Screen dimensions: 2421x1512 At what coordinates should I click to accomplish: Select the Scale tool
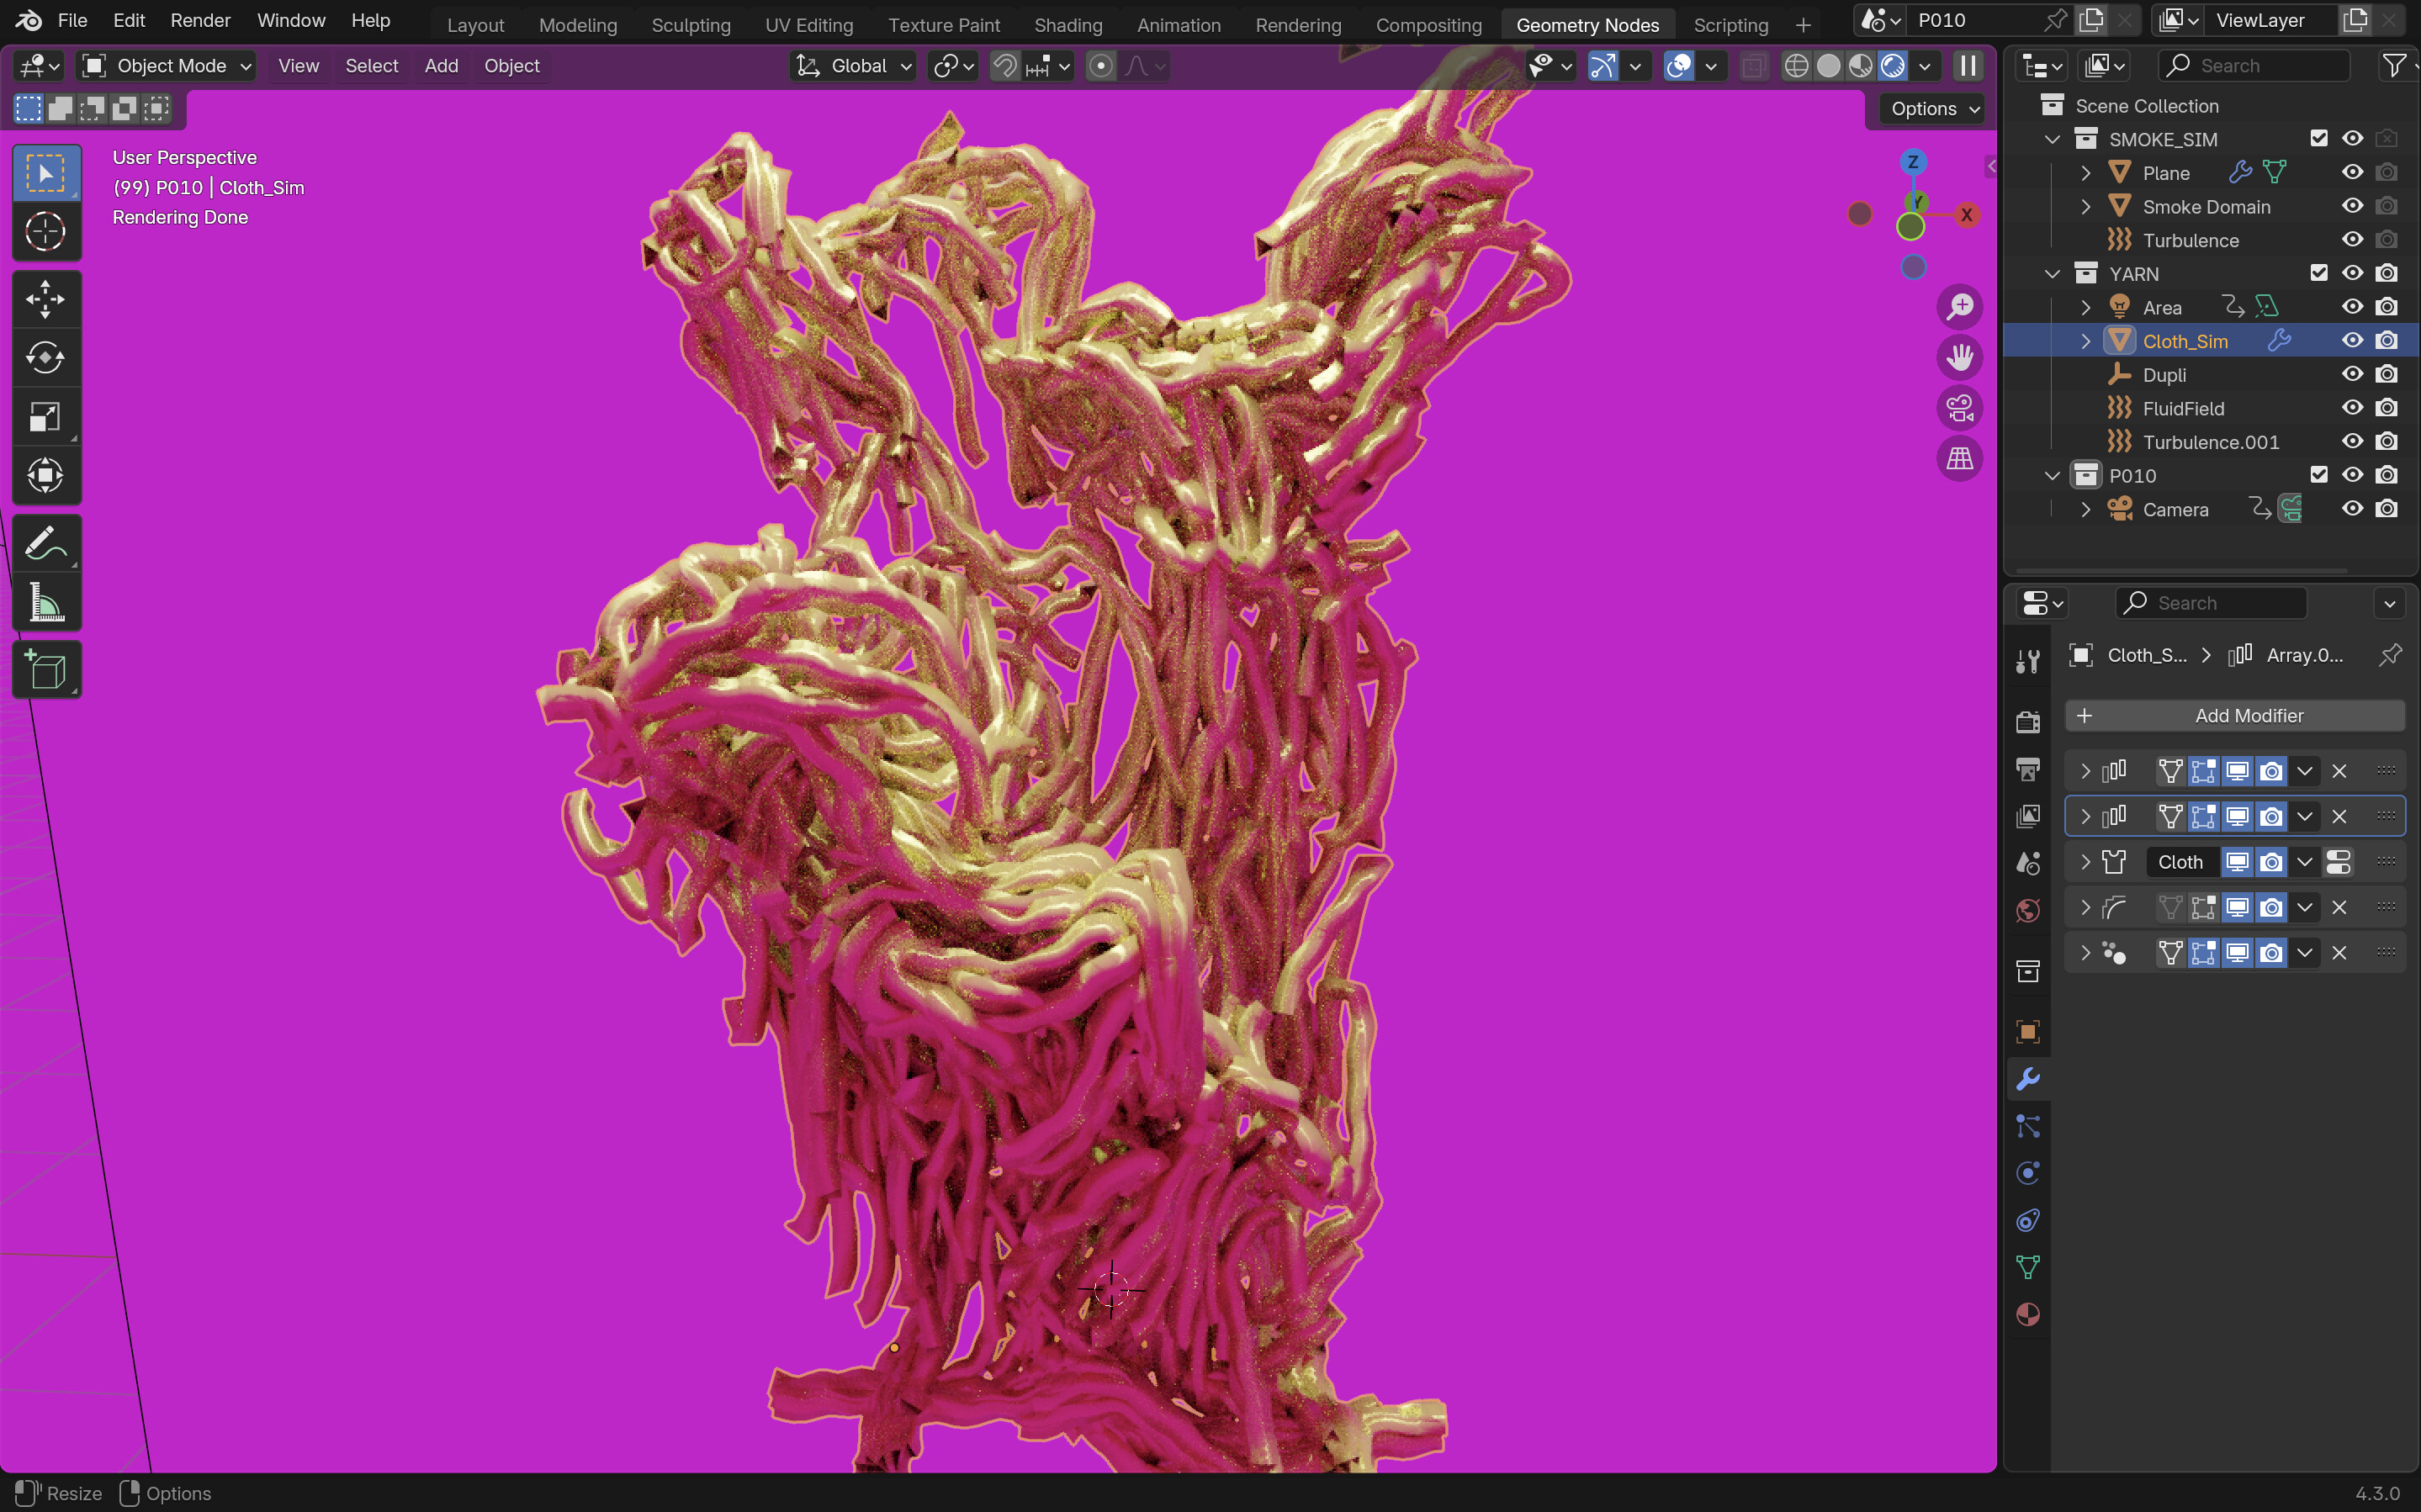pyautogui.click(x=46, y=416)
